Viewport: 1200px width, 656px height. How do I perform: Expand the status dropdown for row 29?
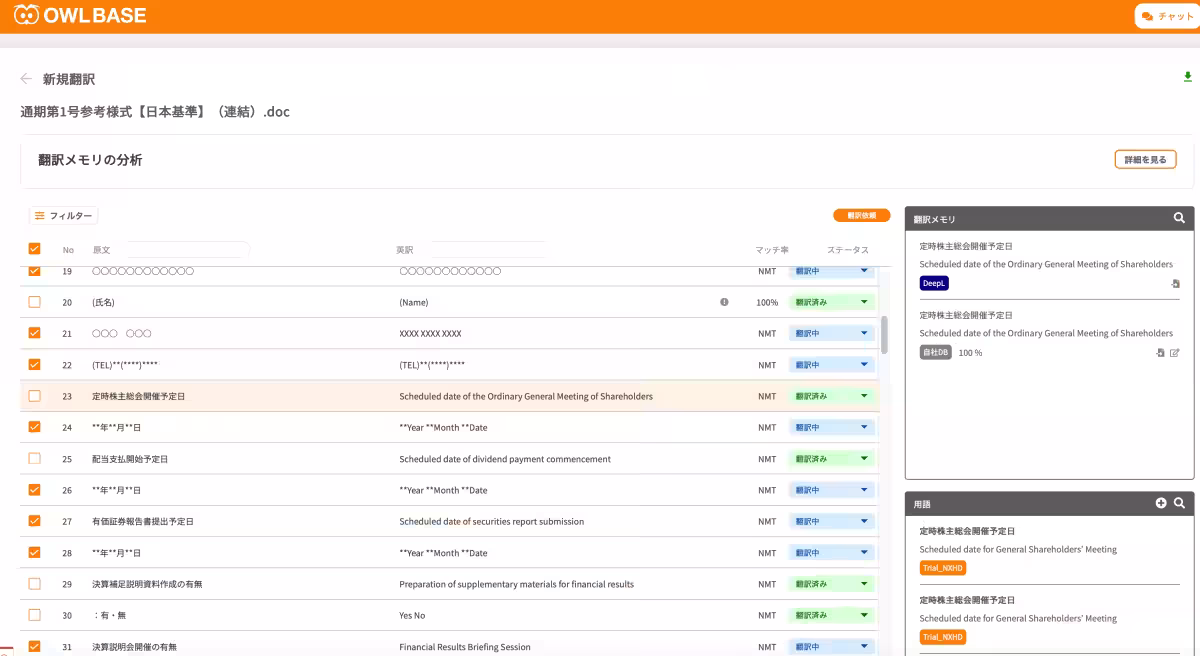click(x=831, y=584)
